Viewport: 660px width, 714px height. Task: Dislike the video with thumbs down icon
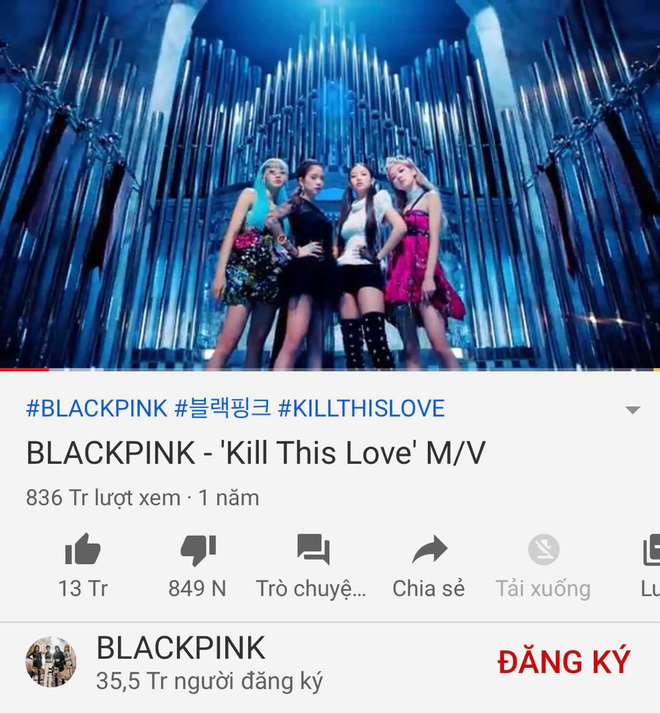pos(198,550)
